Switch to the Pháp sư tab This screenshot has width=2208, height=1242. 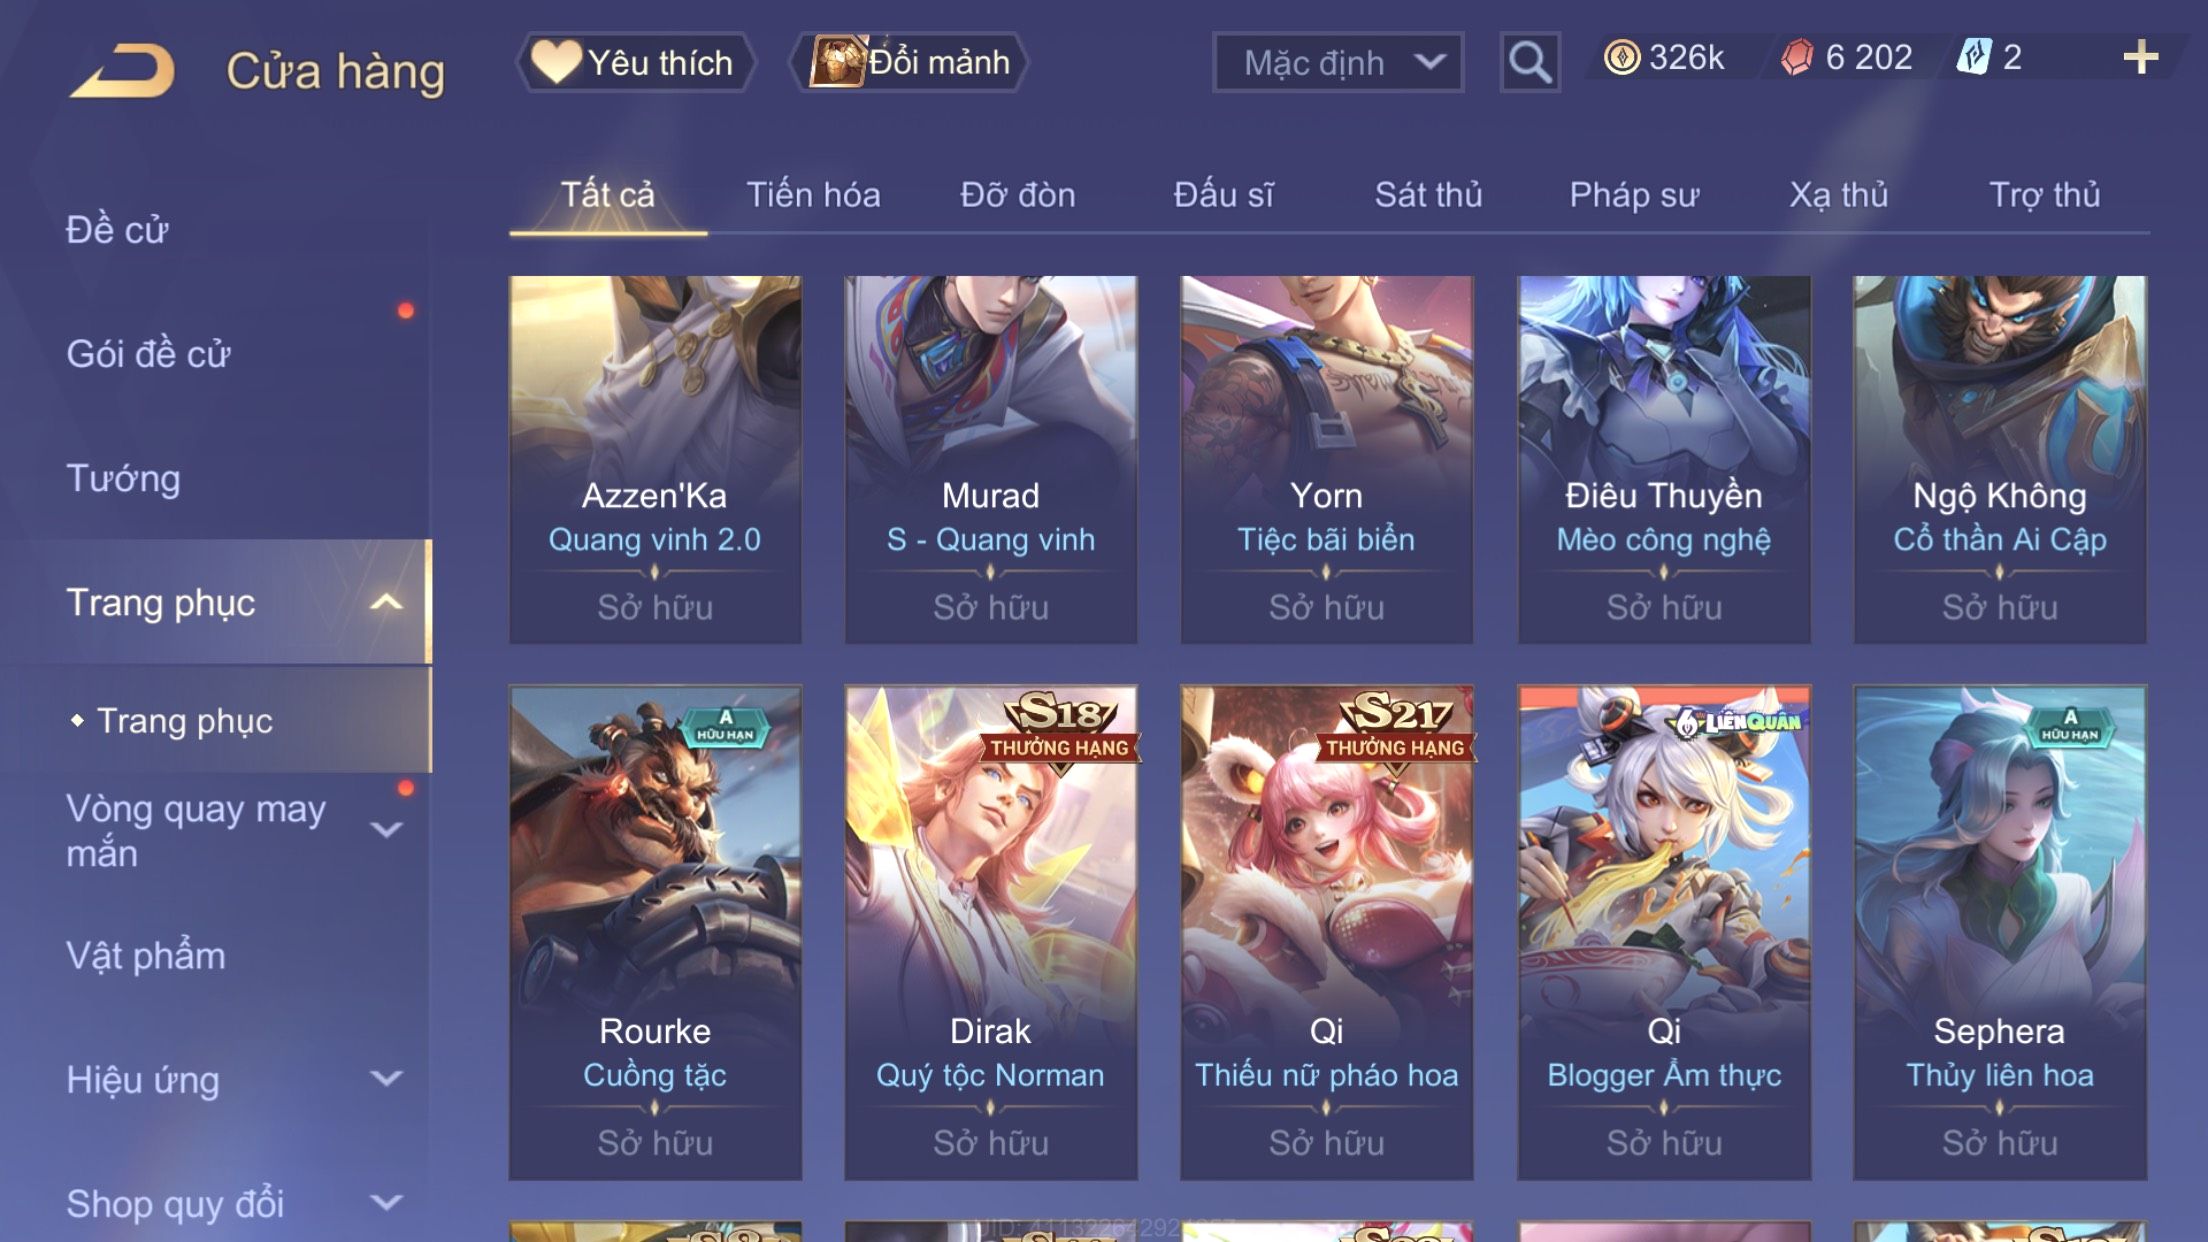tap(1634, 194)
